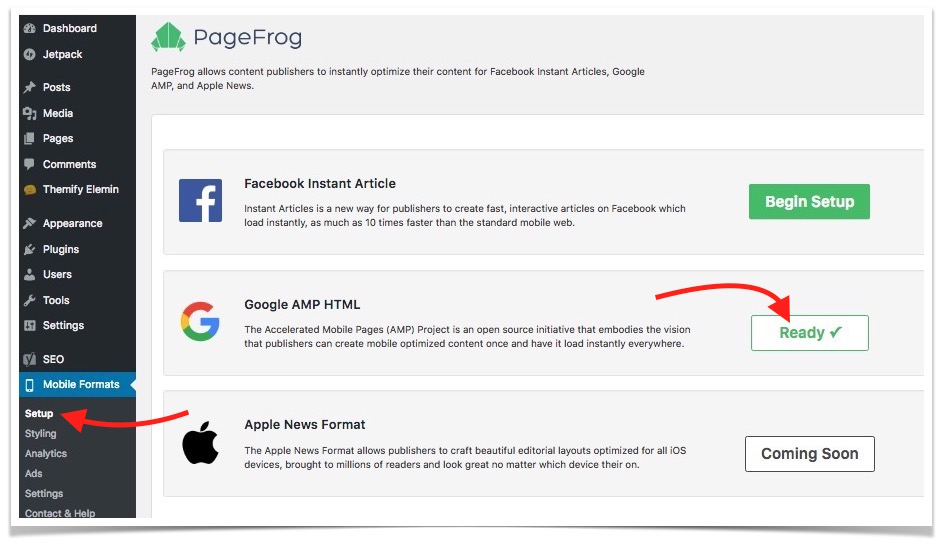Click the Coming Soon button
The width and height of the screenshot is (944, 543).
pyautogui.click(x=809, y=453)
